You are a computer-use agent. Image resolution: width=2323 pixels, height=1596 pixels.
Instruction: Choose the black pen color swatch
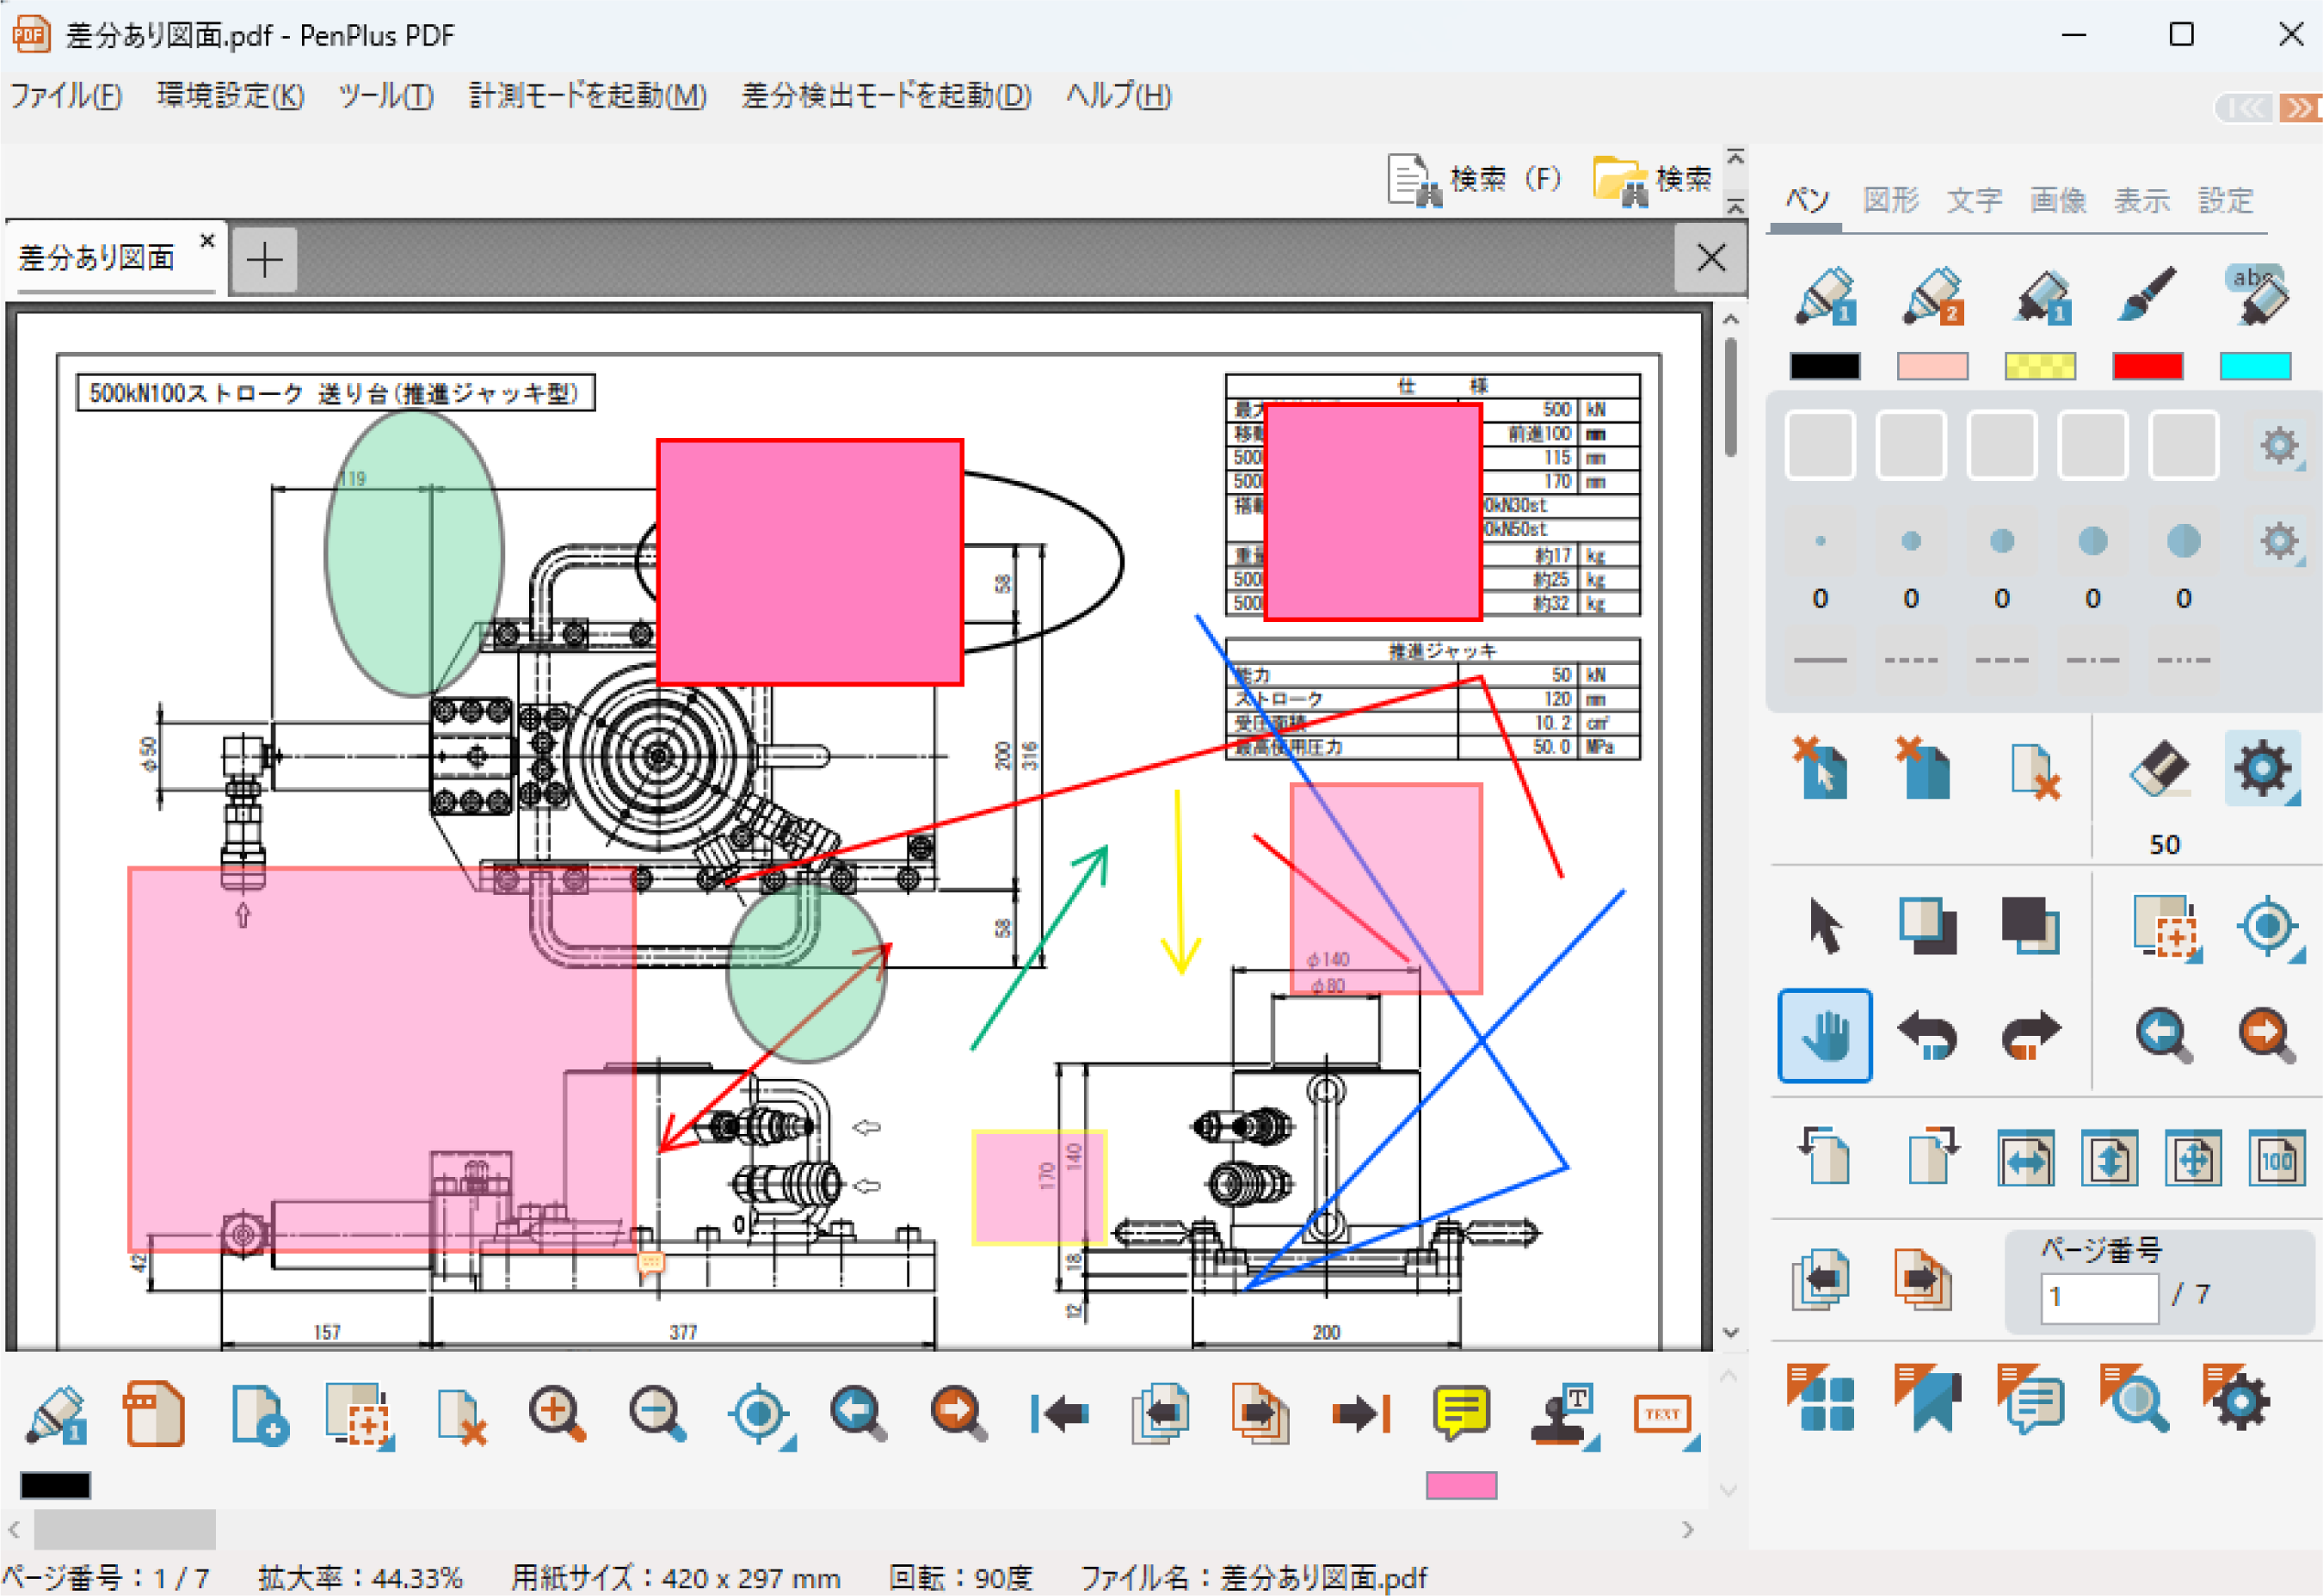pyautogui.click(x=1825, y=367)
